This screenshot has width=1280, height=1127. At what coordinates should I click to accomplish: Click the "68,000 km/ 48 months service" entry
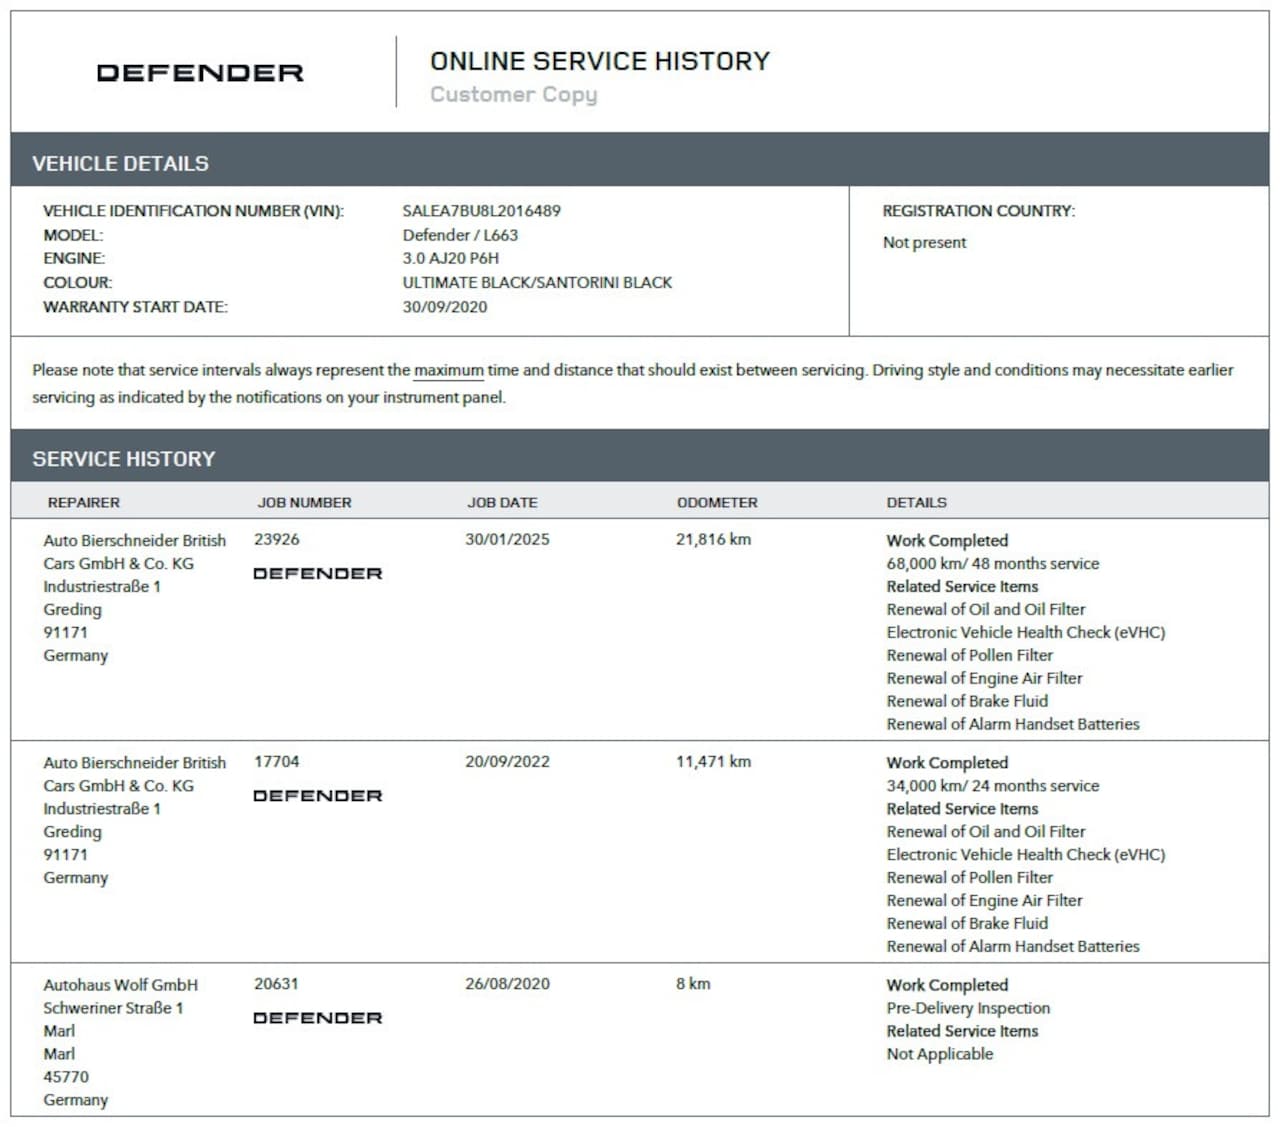coord(992,564)
